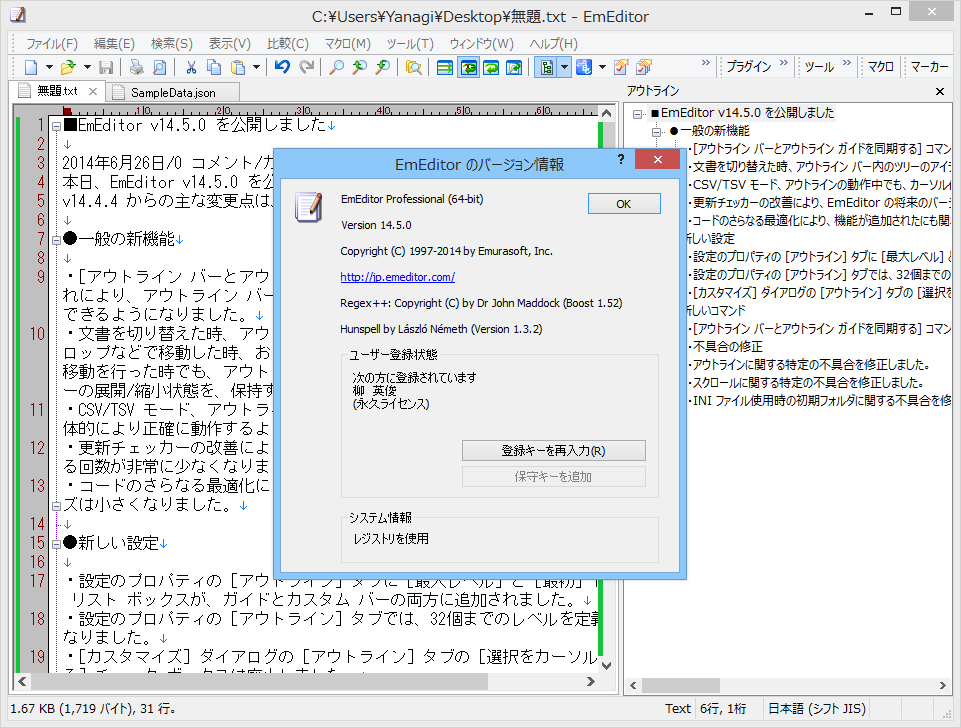Create a new document with the New icon
961x728 pixels.
pos(33,66)
